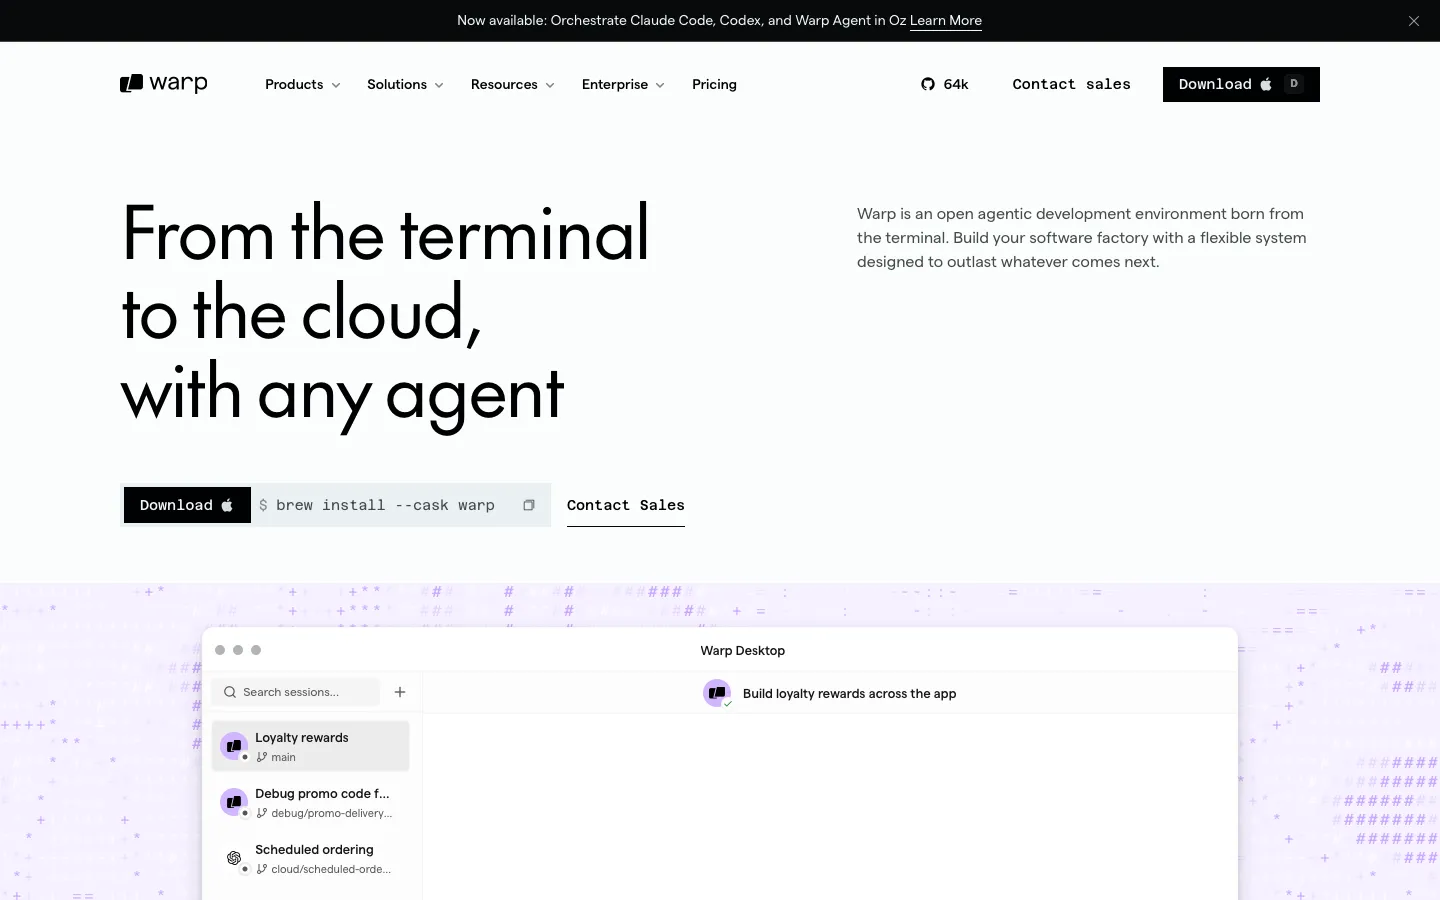This screenshot has width=1440, height=900.
Task: Click the magnifier icon in Search sessions
Action: click(230, 692)
